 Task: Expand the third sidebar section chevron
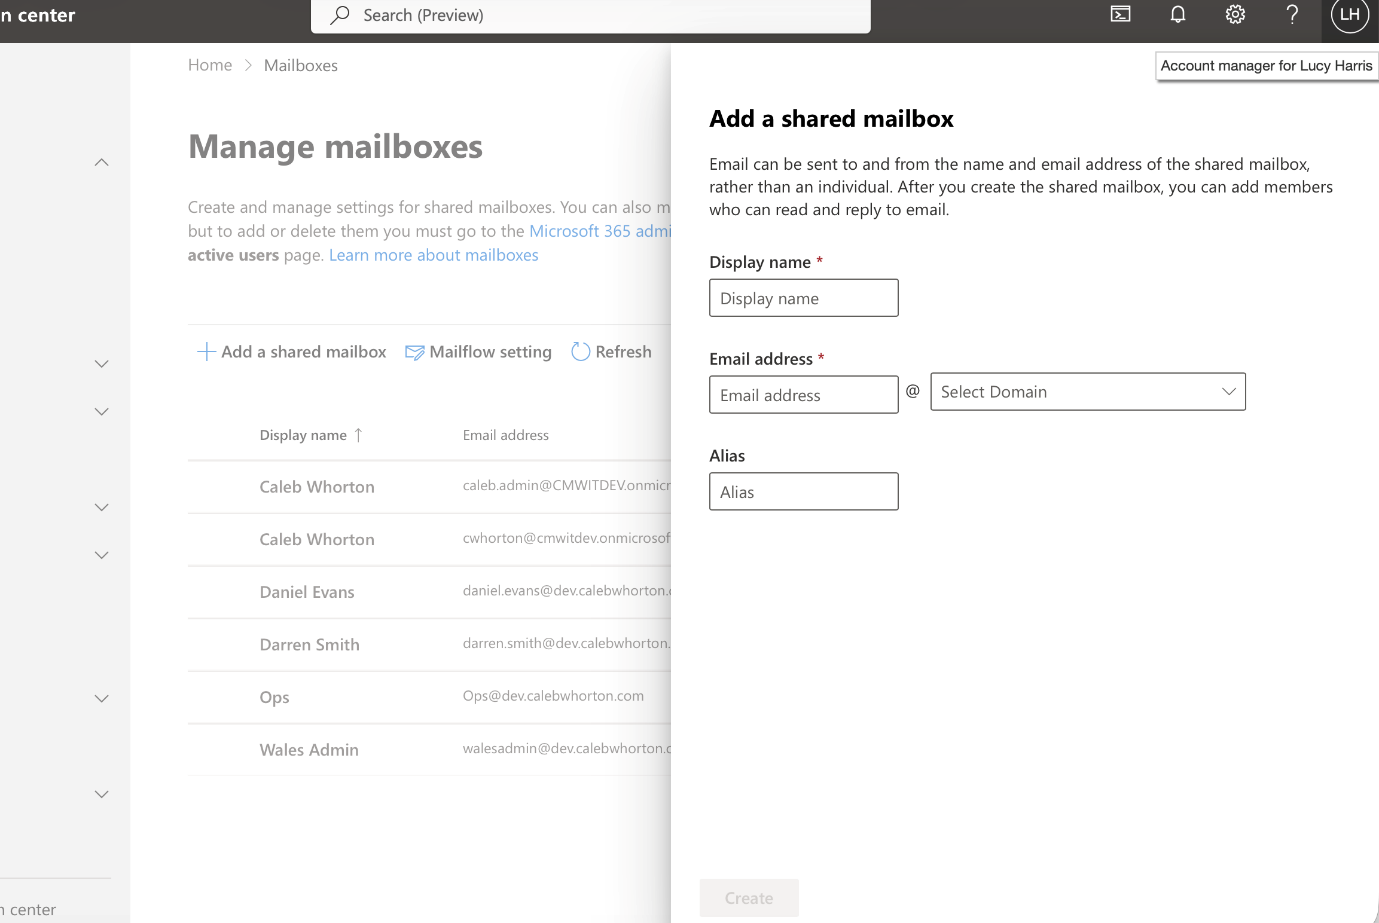[101, 412]
